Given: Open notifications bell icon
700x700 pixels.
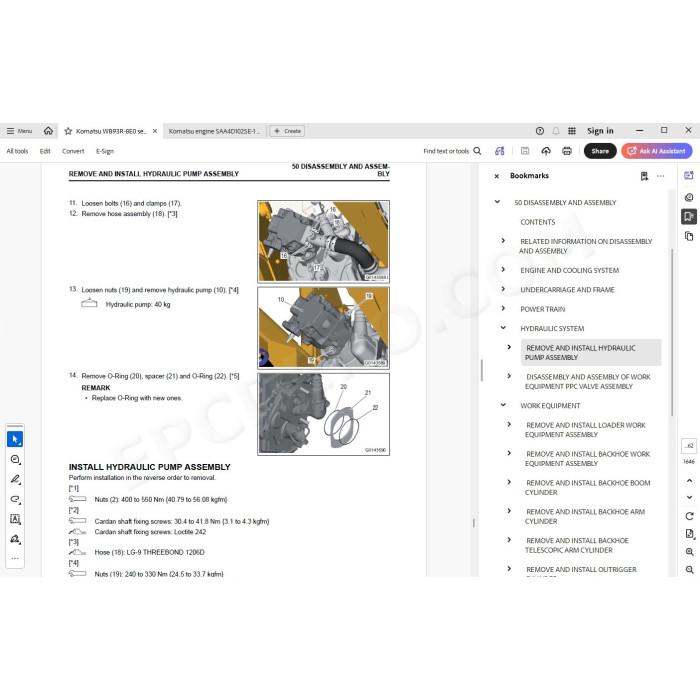Looking at the screenshot, I should pyautogui.click(x=556, y=131).
